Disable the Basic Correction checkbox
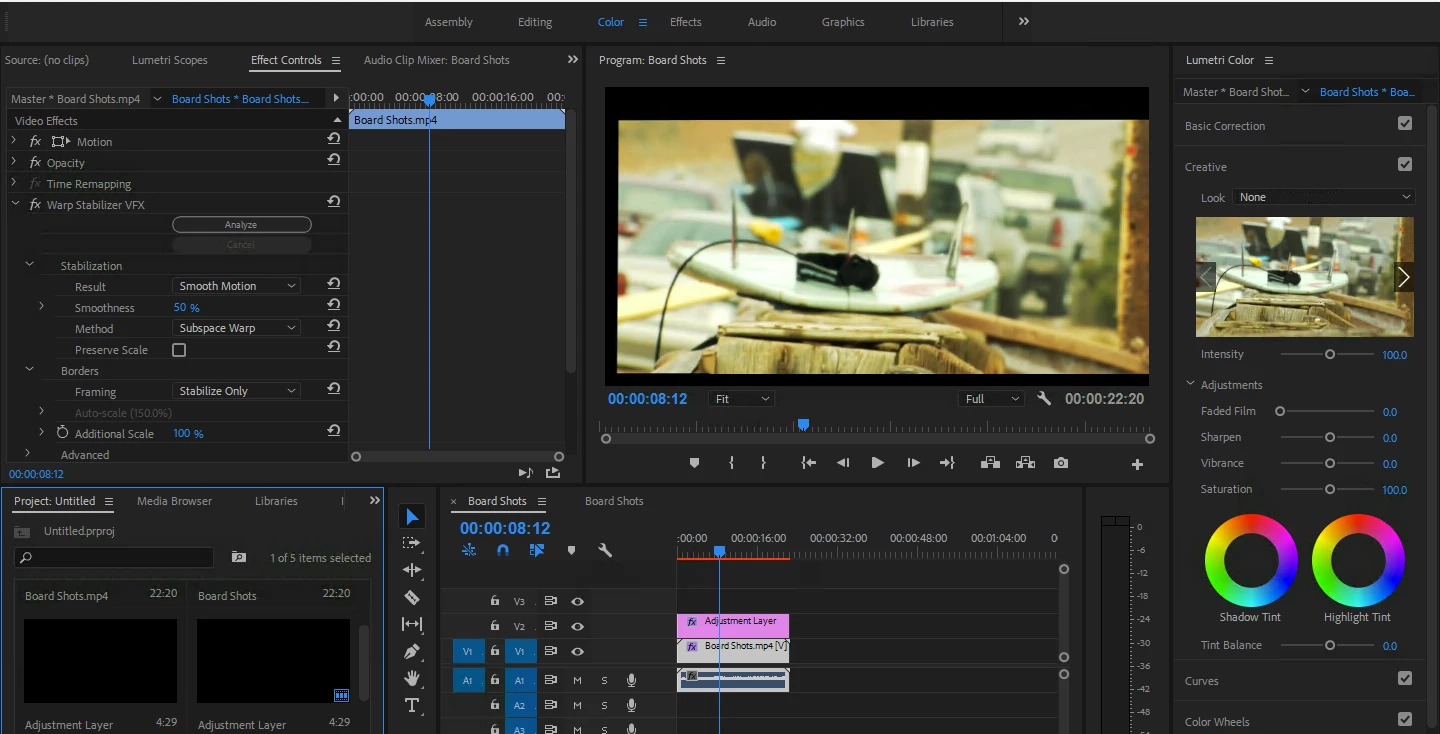1440x734 pixels. [1405, 124]
